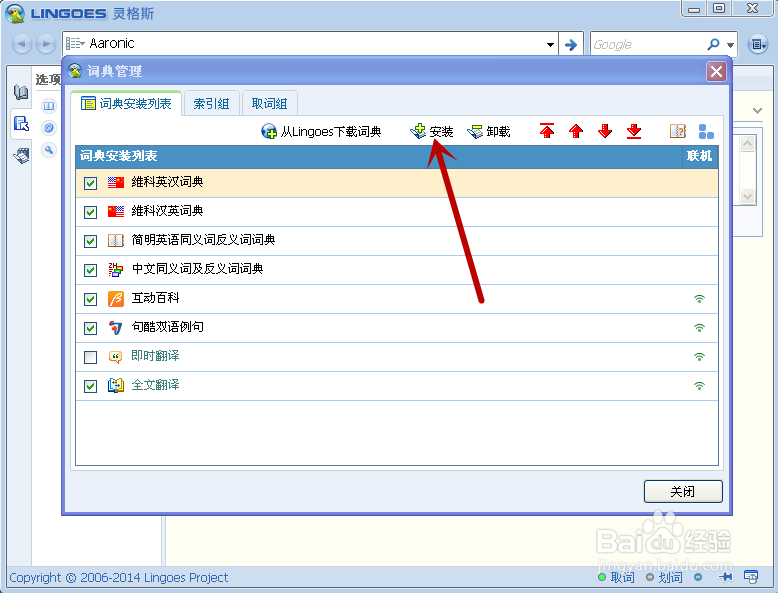Click the forward navigation arrow

pyautogui.click(x=46, y=44)
